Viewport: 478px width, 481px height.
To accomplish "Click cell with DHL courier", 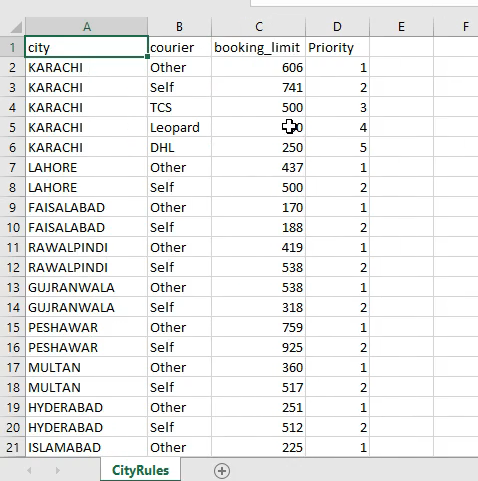I will 179,147.
